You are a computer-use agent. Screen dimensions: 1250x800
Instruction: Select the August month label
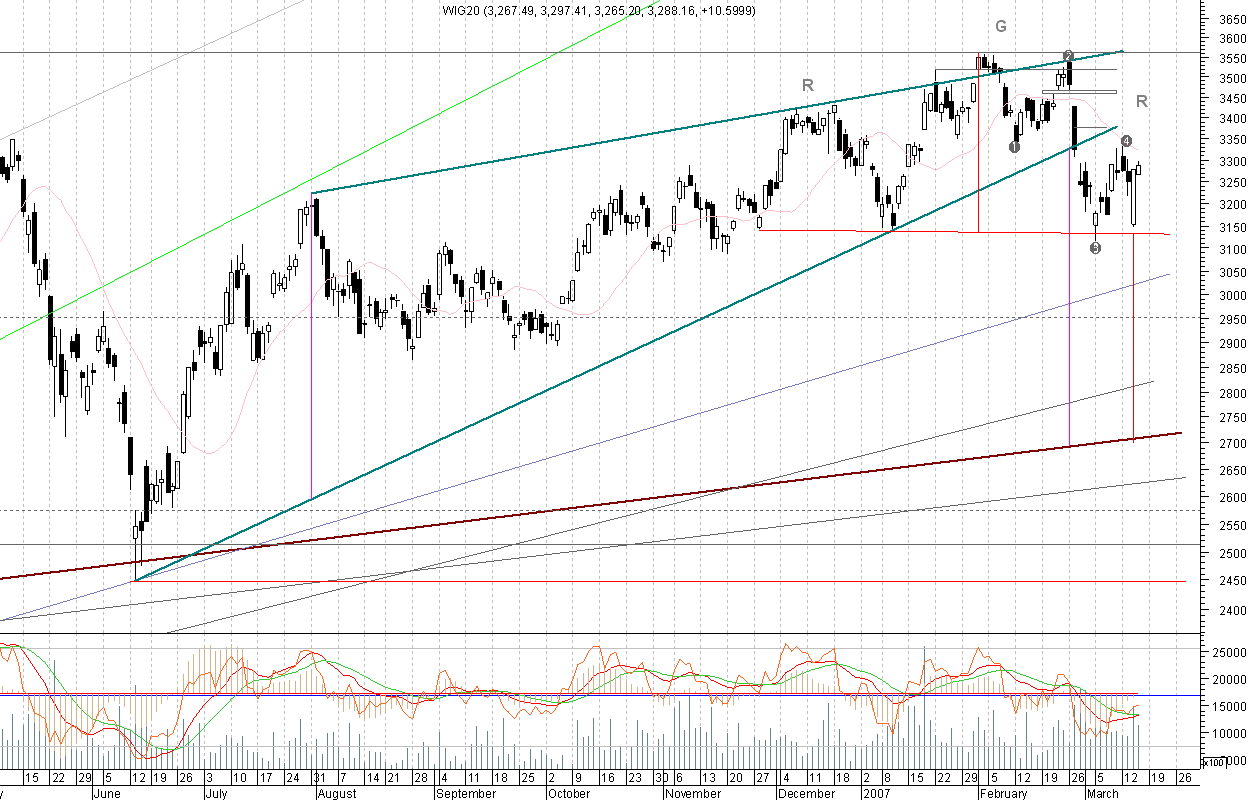point(338,794)
